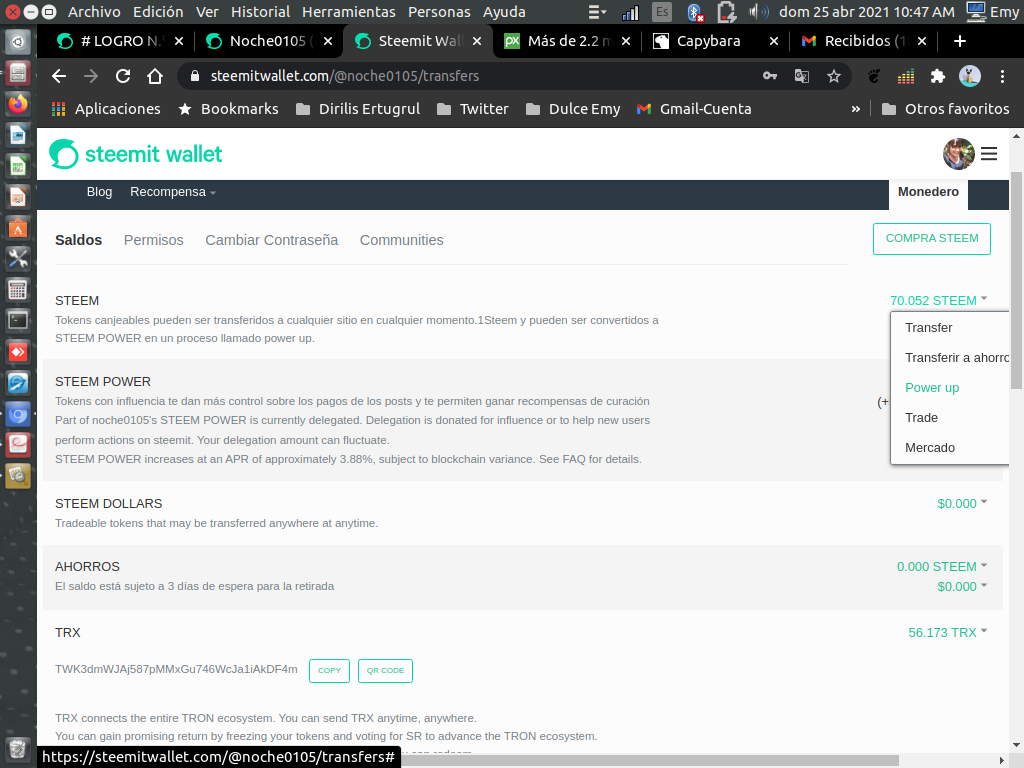
Task: Open the Chrome three-dot menu
Action: (x=1002, y=76)
